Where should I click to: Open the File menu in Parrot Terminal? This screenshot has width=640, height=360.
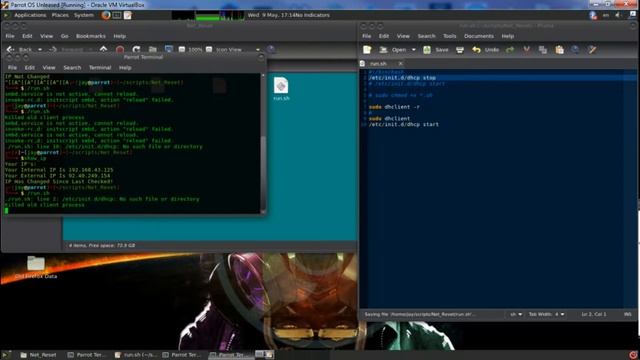point(12,68)
